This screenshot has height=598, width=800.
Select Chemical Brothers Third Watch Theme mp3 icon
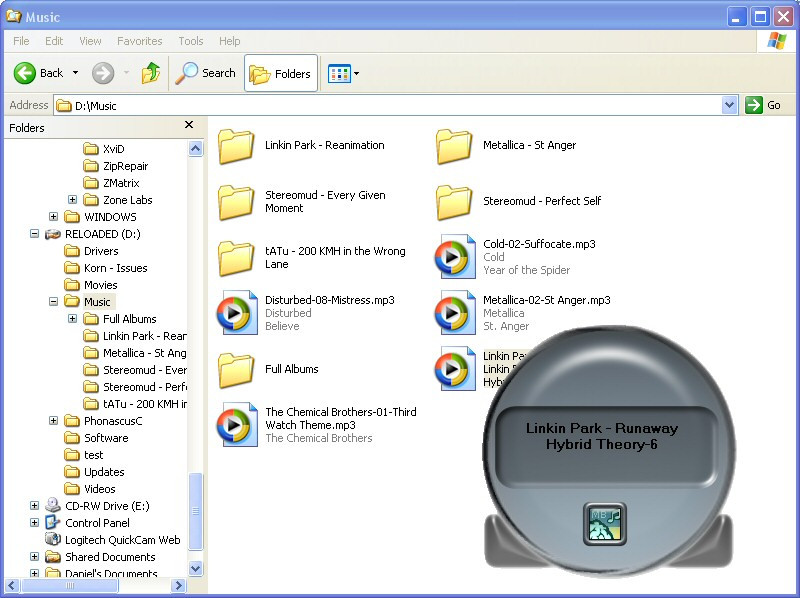pos(237,425)
